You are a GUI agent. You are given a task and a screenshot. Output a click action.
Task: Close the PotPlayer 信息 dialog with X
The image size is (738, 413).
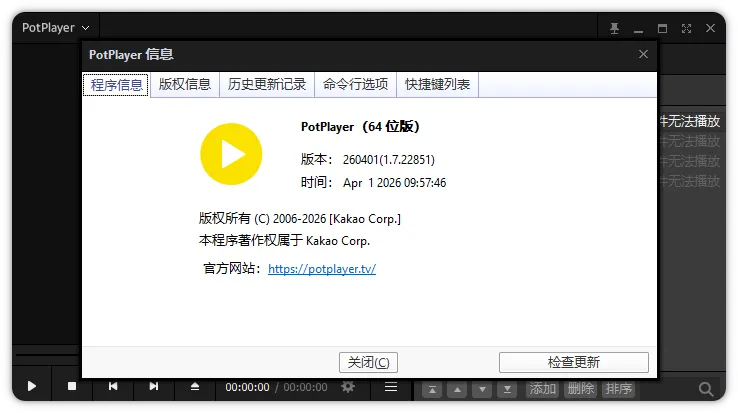pos(643,54)
